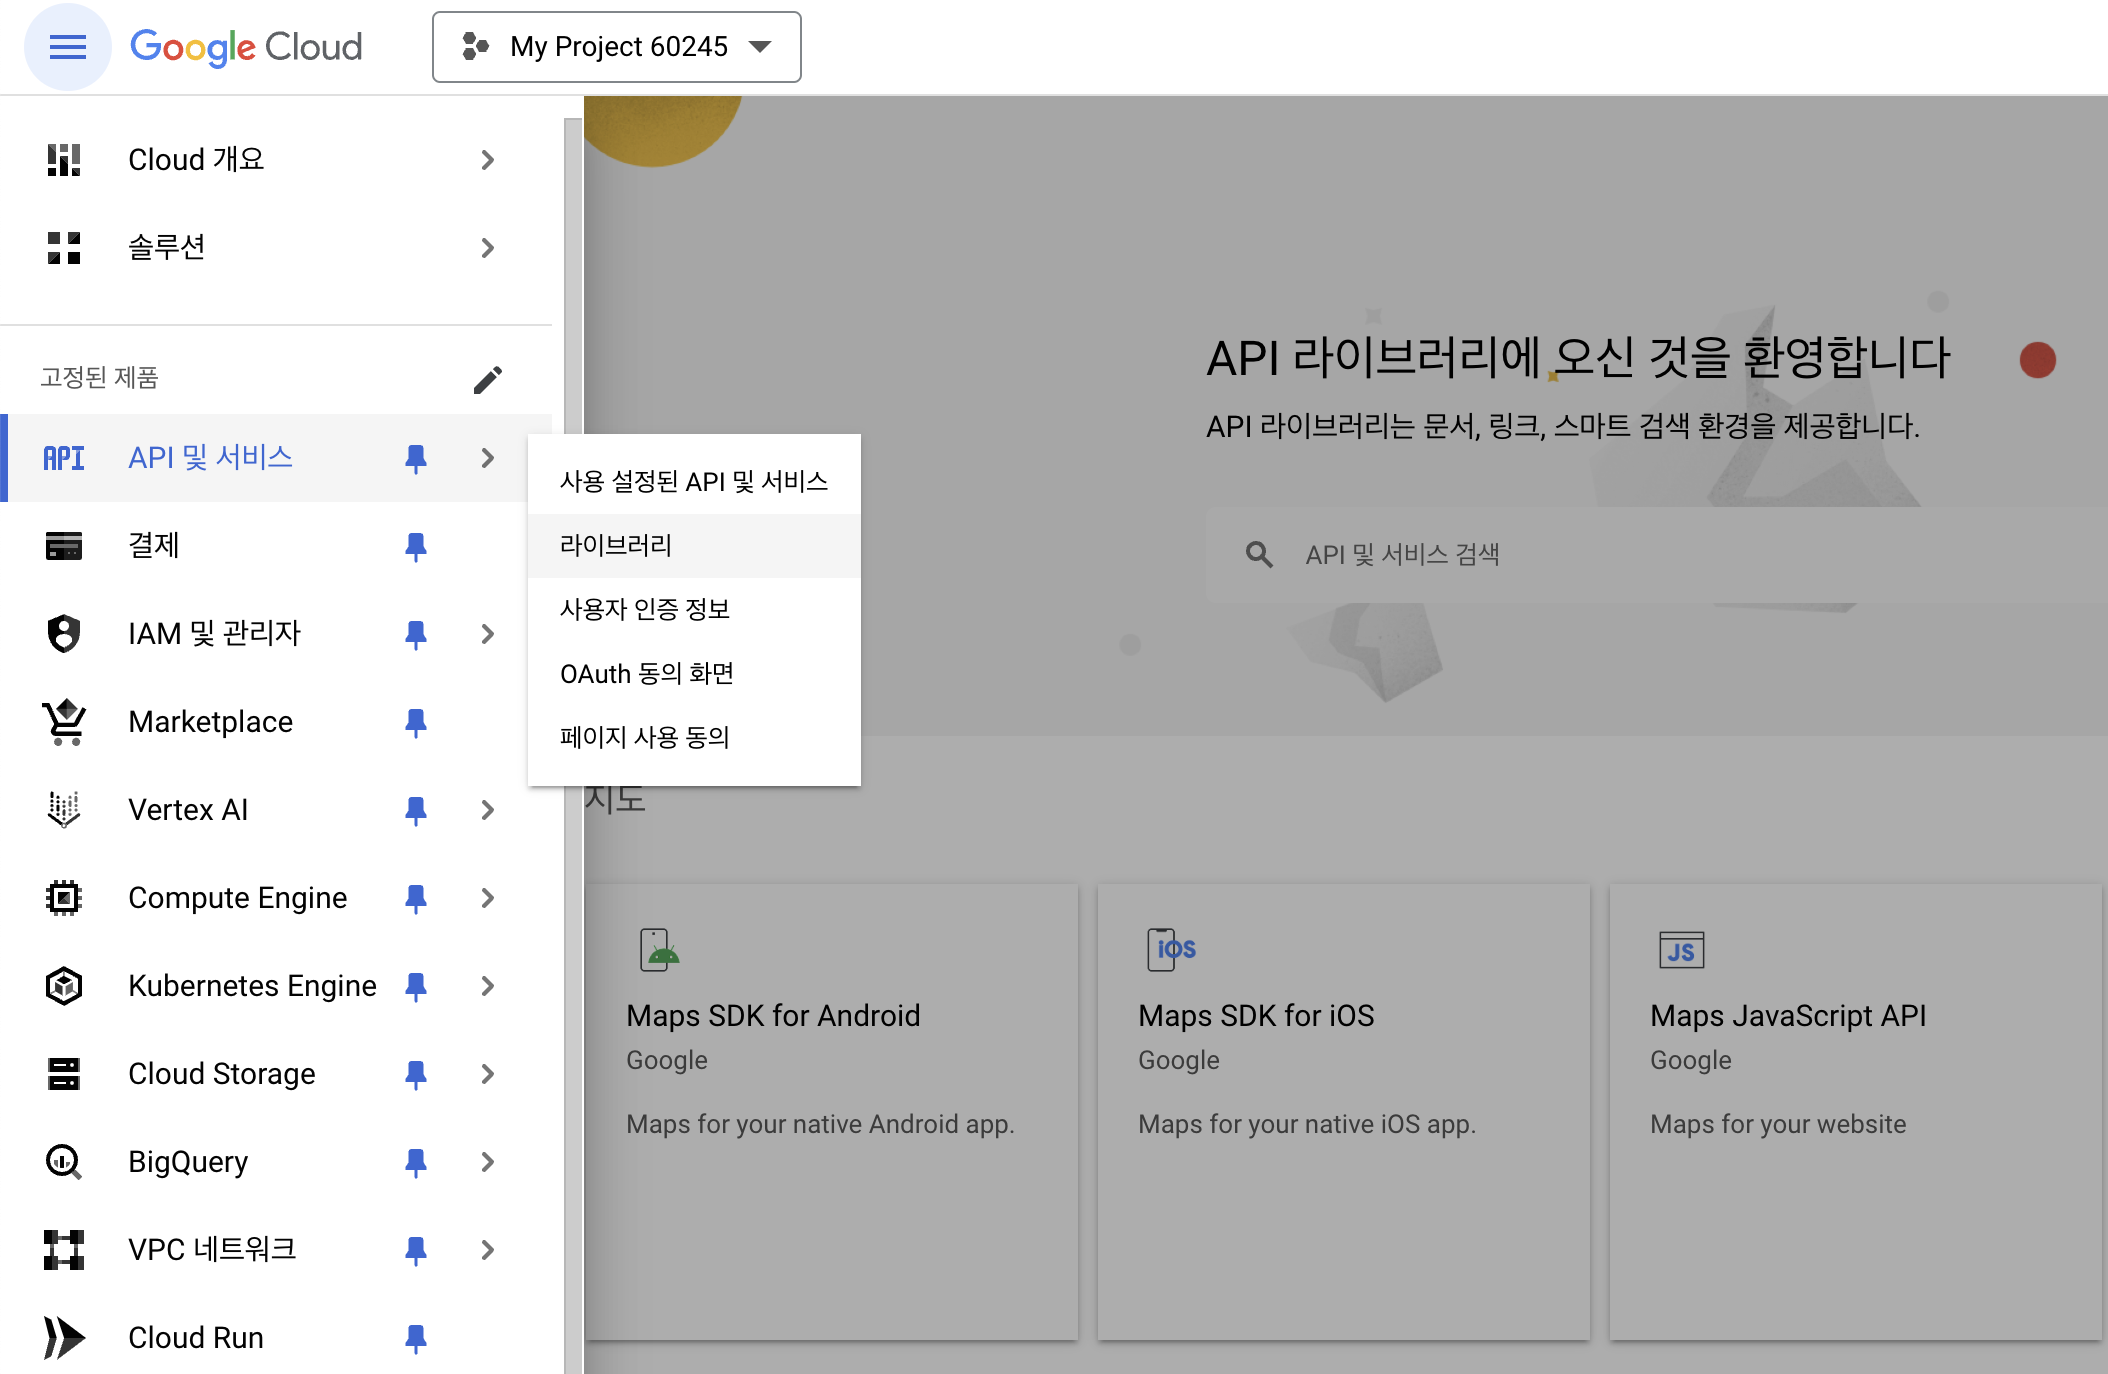
Task: Edit pinned products with the pencil icon
Action: tap(488, 379)
